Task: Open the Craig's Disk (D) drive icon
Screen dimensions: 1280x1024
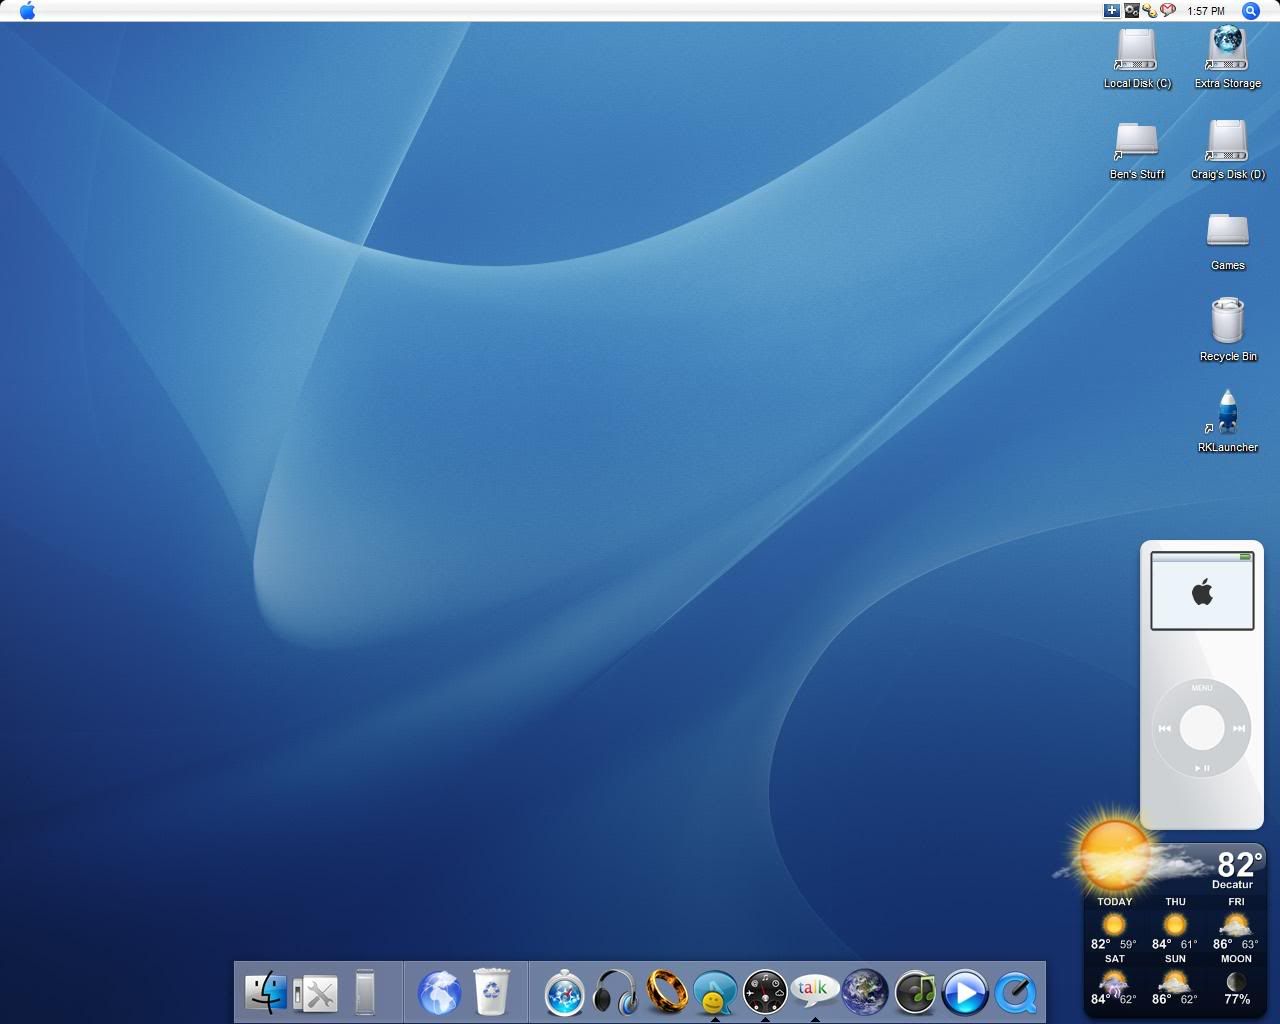Action: pyautogui.click(x=1227, y=151)
